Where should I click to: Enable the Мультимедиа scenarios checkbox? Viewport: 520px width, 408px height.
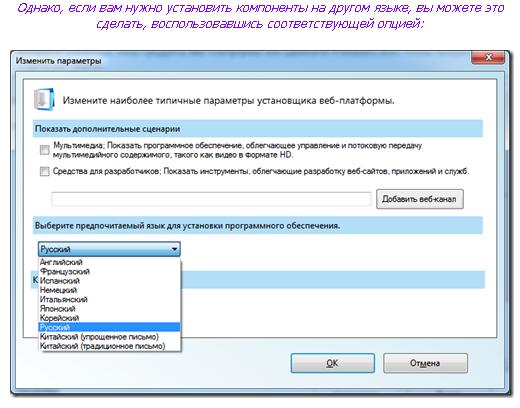tap(44, 150)
